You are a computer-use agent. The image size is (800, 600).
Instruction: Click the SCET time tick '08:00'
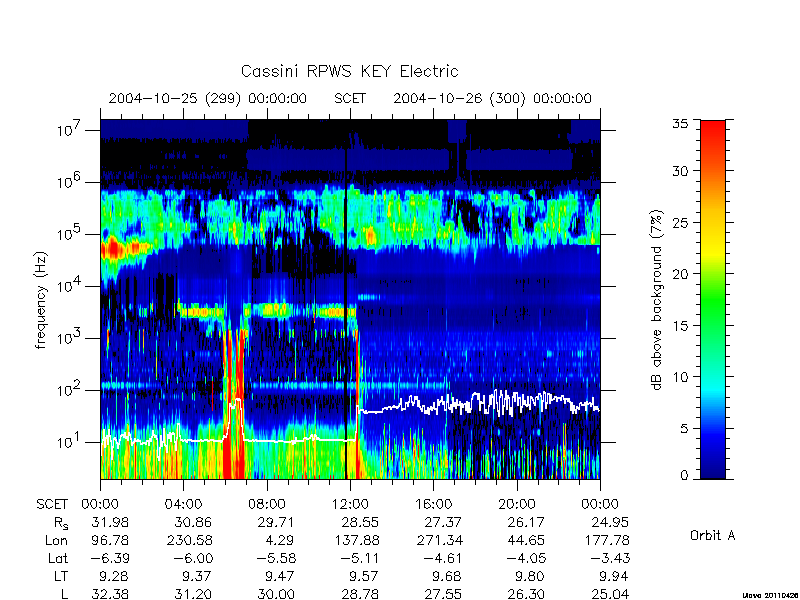pyautogui.click(x=267, y=504)
